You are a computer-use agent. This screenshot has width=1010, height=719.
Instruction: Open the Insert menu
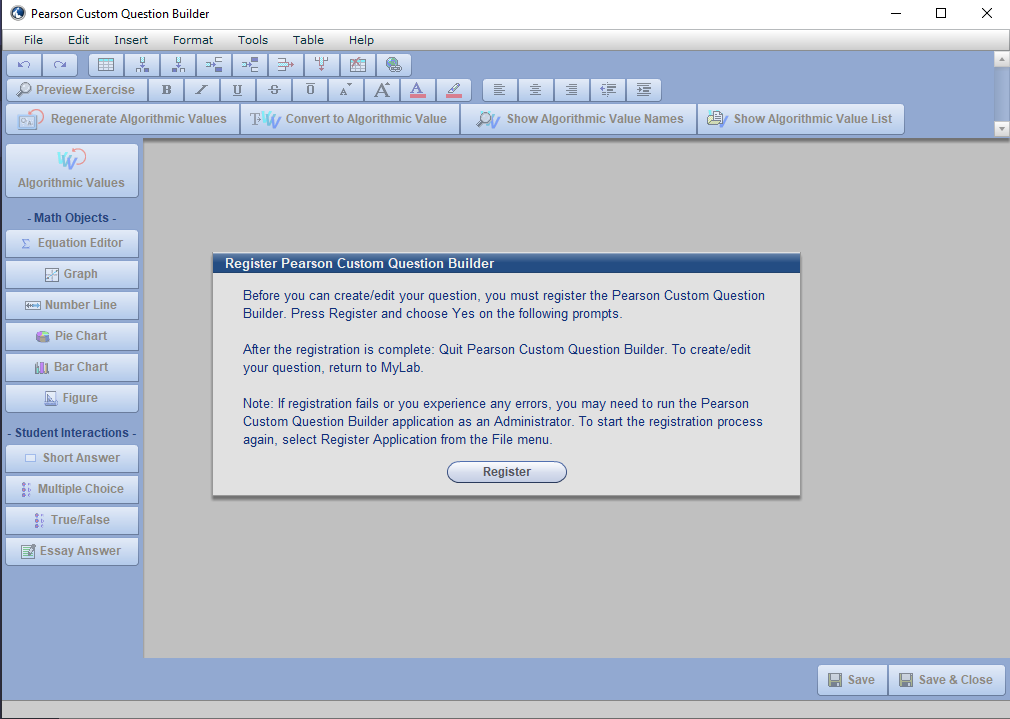131,40
